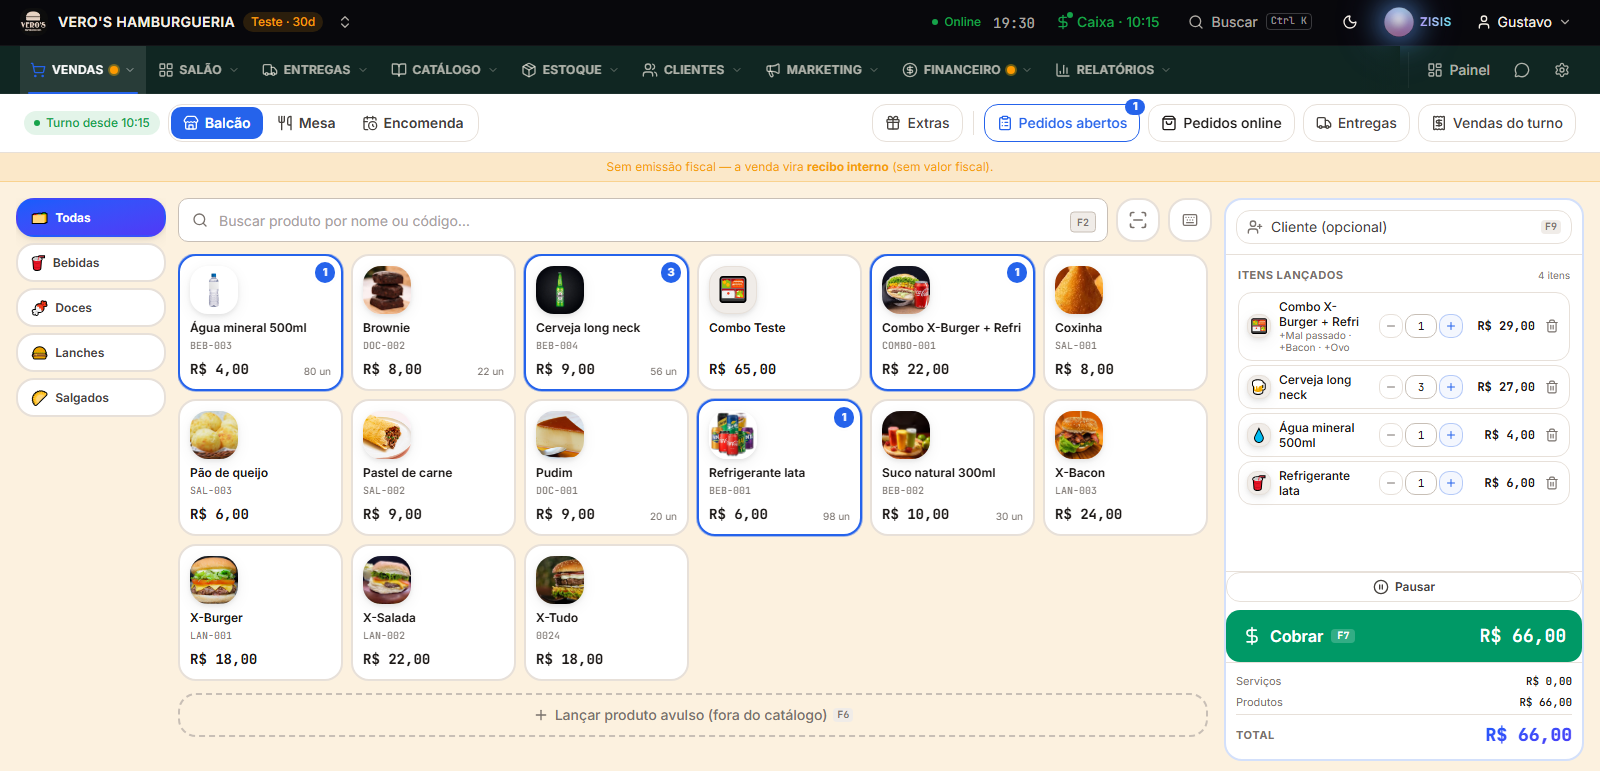
Task: Open the RELATÓRIOS menu
Action: point(1113,70)
